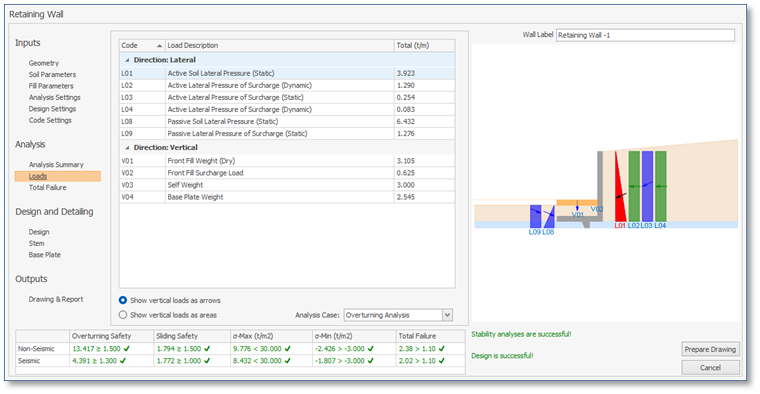Collapse the Direction: Vertical group
This screenshot has width=760, height=394.
[x=127, y=148]
